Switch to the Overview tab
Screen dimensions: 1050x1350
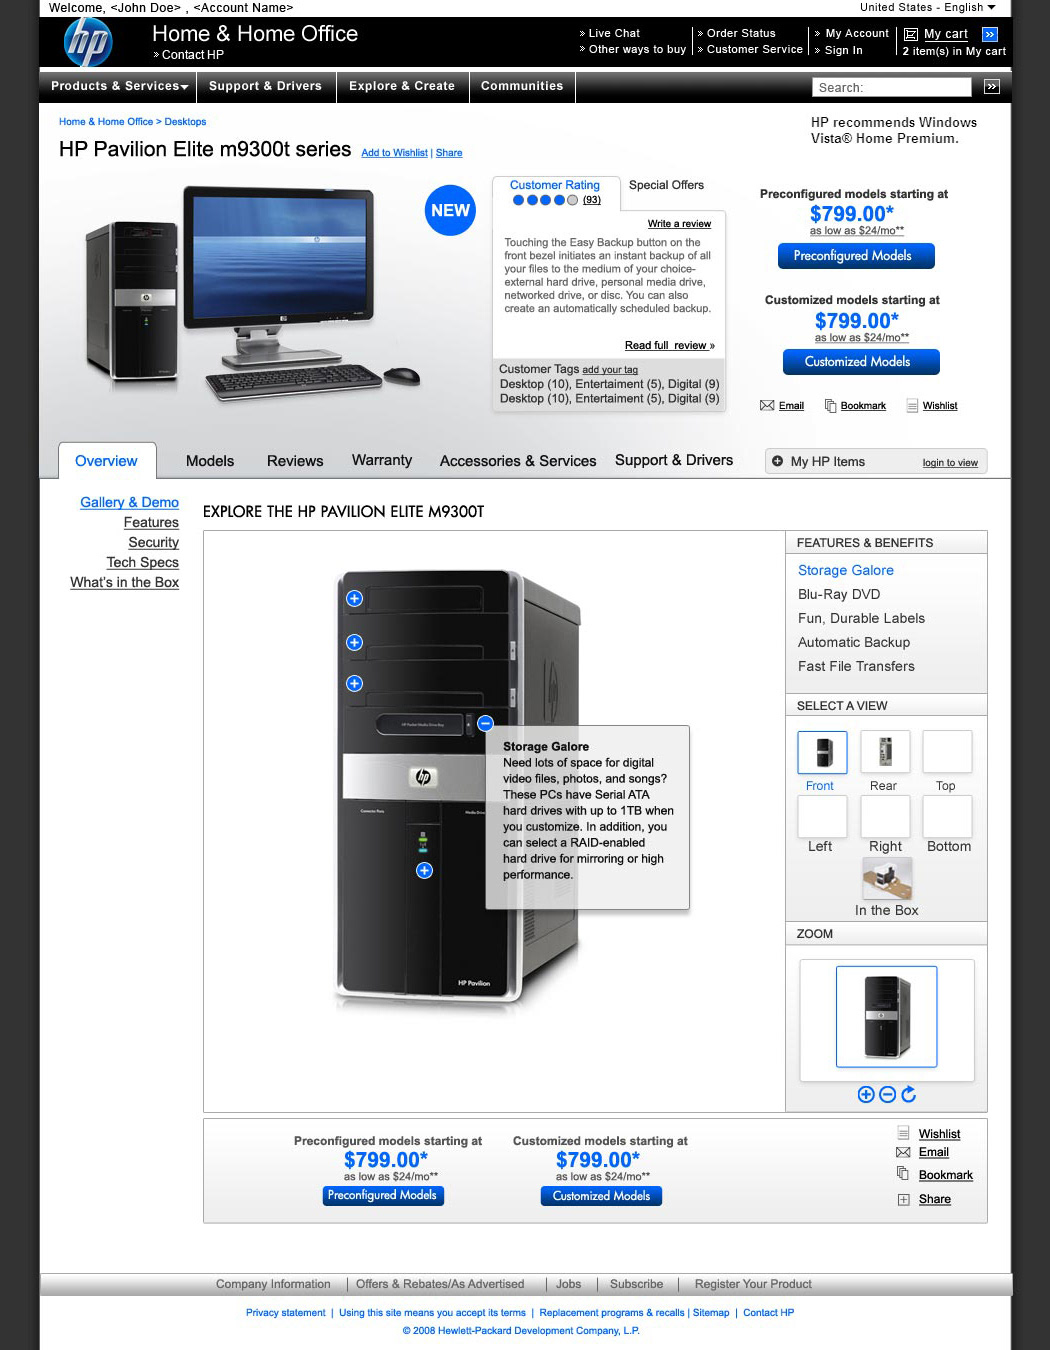(107, 461)
